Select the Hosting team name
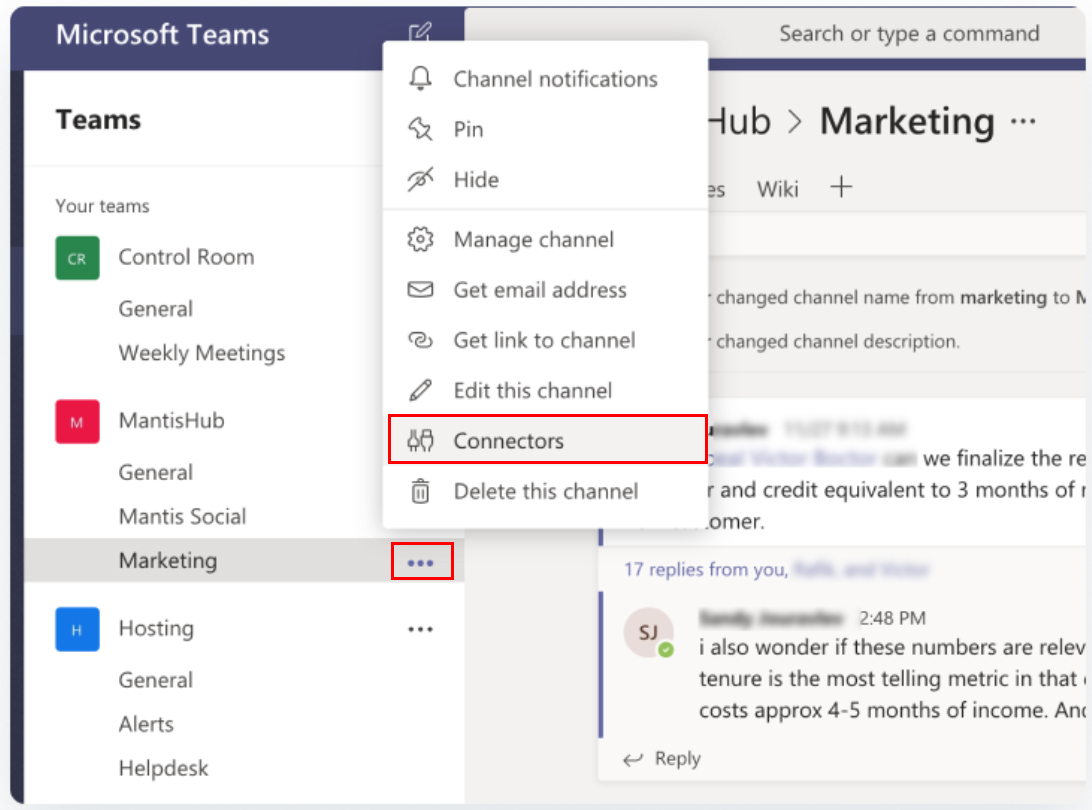 coord(156,628)
